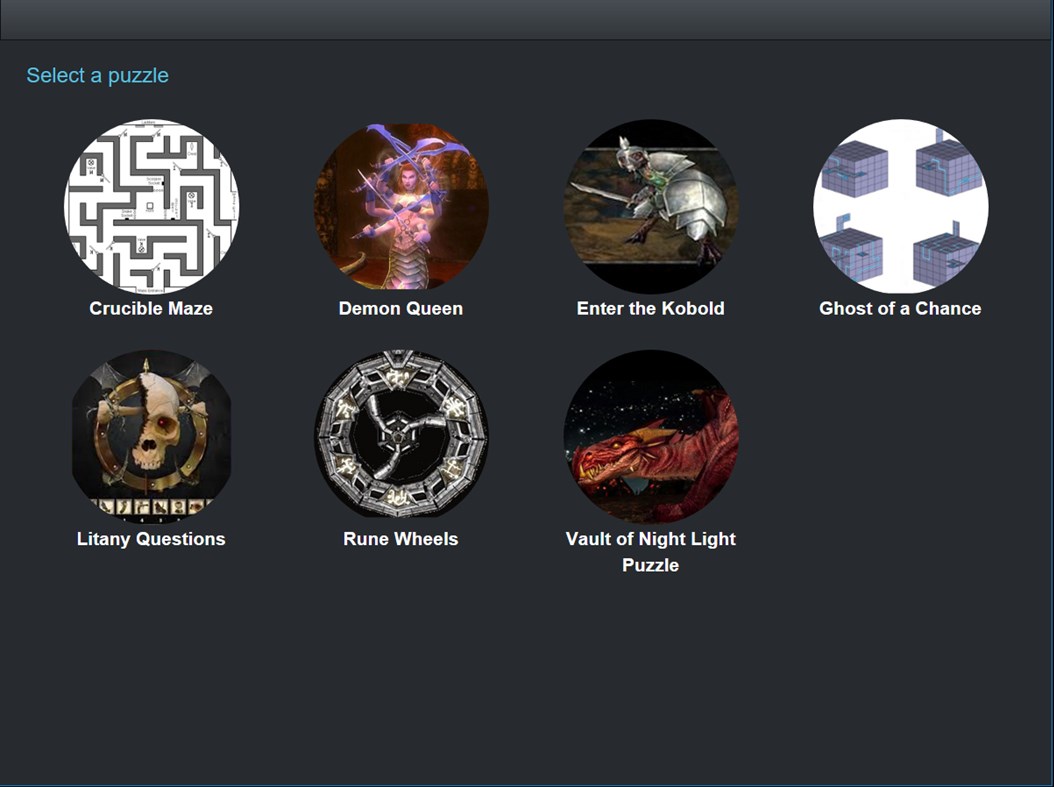Open the Crucible Maze puzzle image
The height and width of the screenshot is (787, 1054).
151,206
